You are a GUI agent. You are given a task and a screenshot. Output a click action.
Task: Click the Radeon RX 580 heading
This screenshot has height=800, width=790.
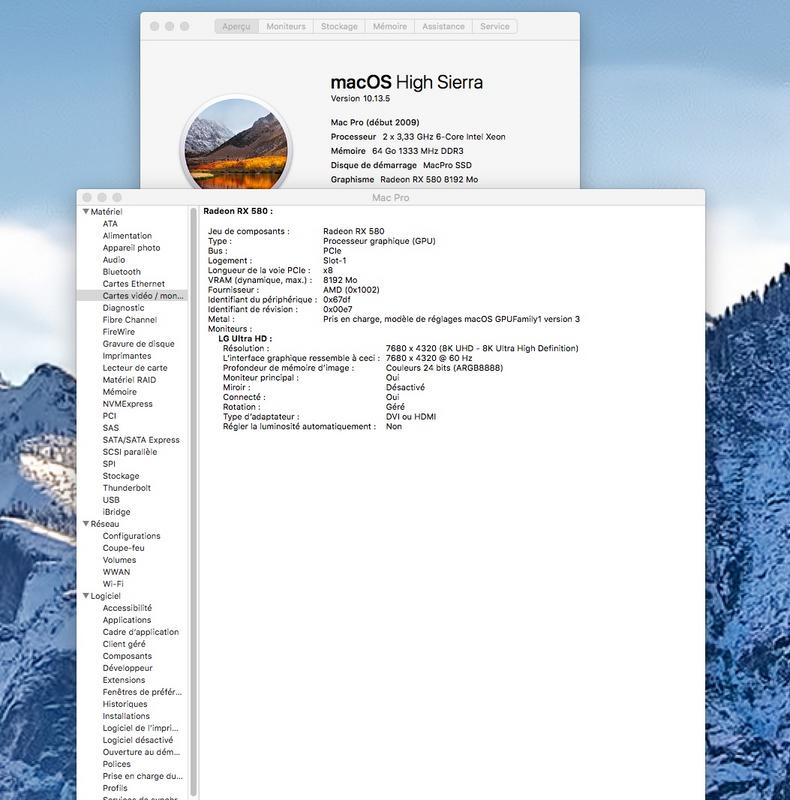238,211
